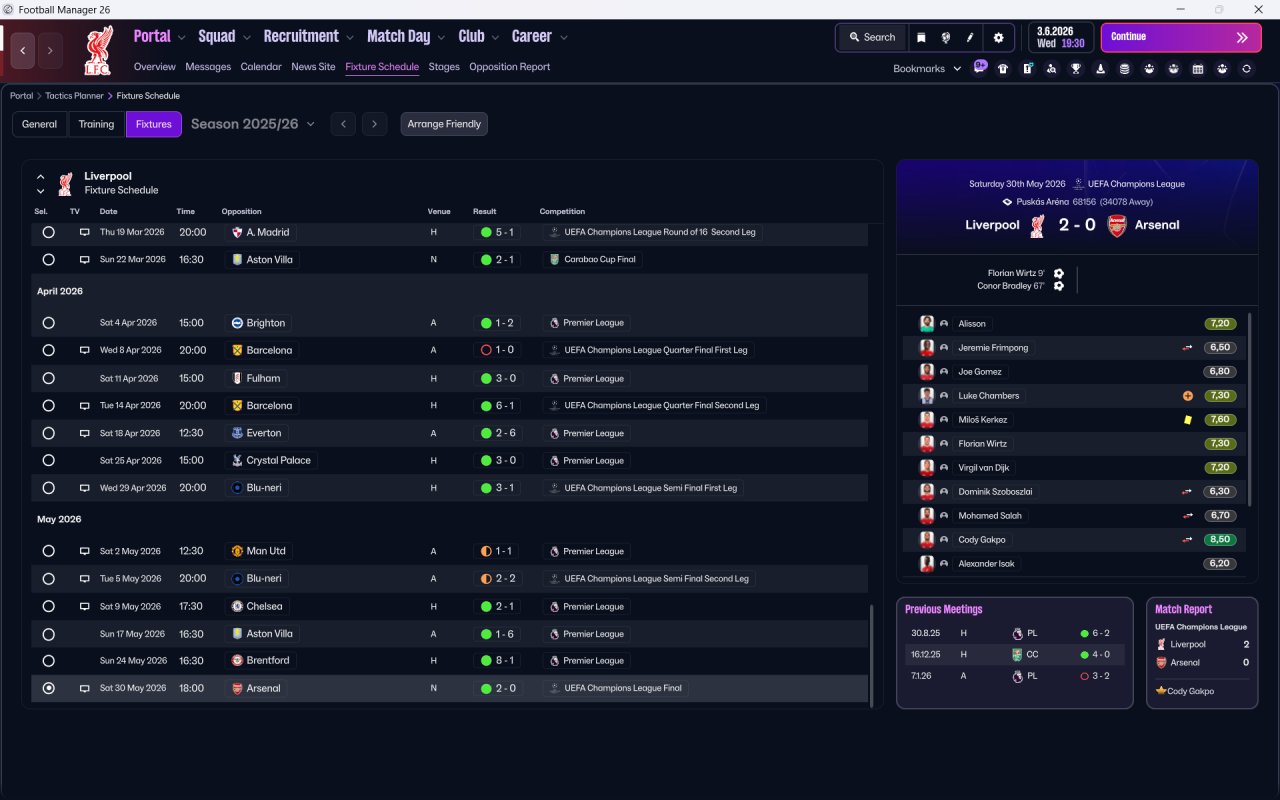Click TV icon on Carabao Cup Final row
1280x800 pixels.
[85, 259]
